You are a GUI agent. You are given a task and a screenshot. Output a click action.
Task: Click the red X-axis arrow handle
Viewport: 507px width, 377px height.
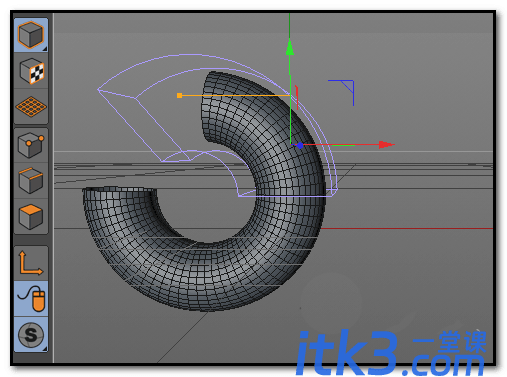click(x=387, y=145)
